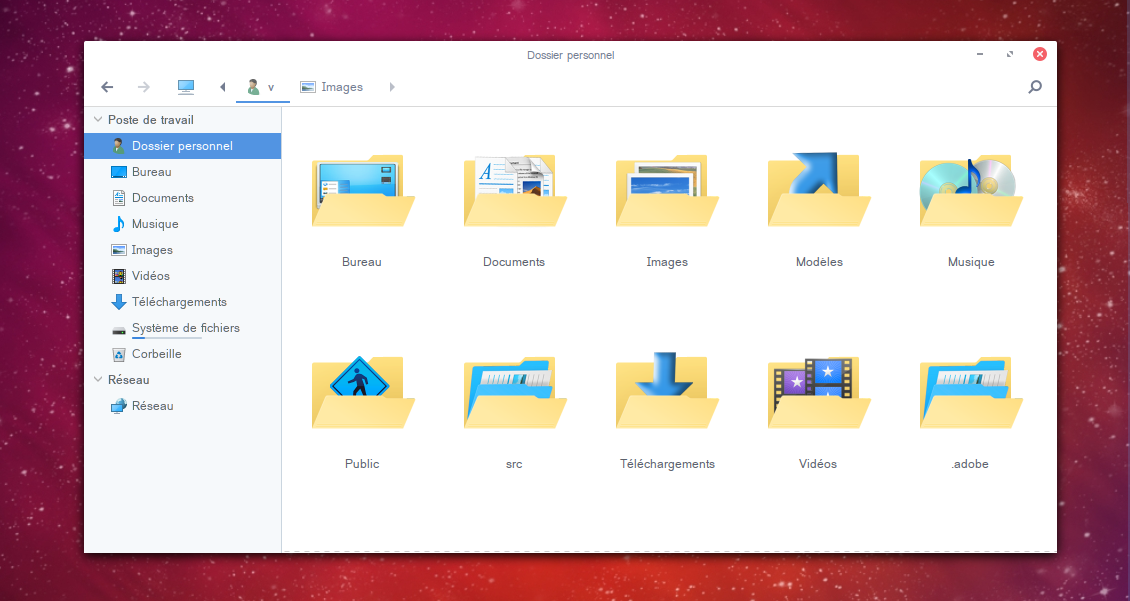Open the computer root icon in path bar

[x=186, y=87]
